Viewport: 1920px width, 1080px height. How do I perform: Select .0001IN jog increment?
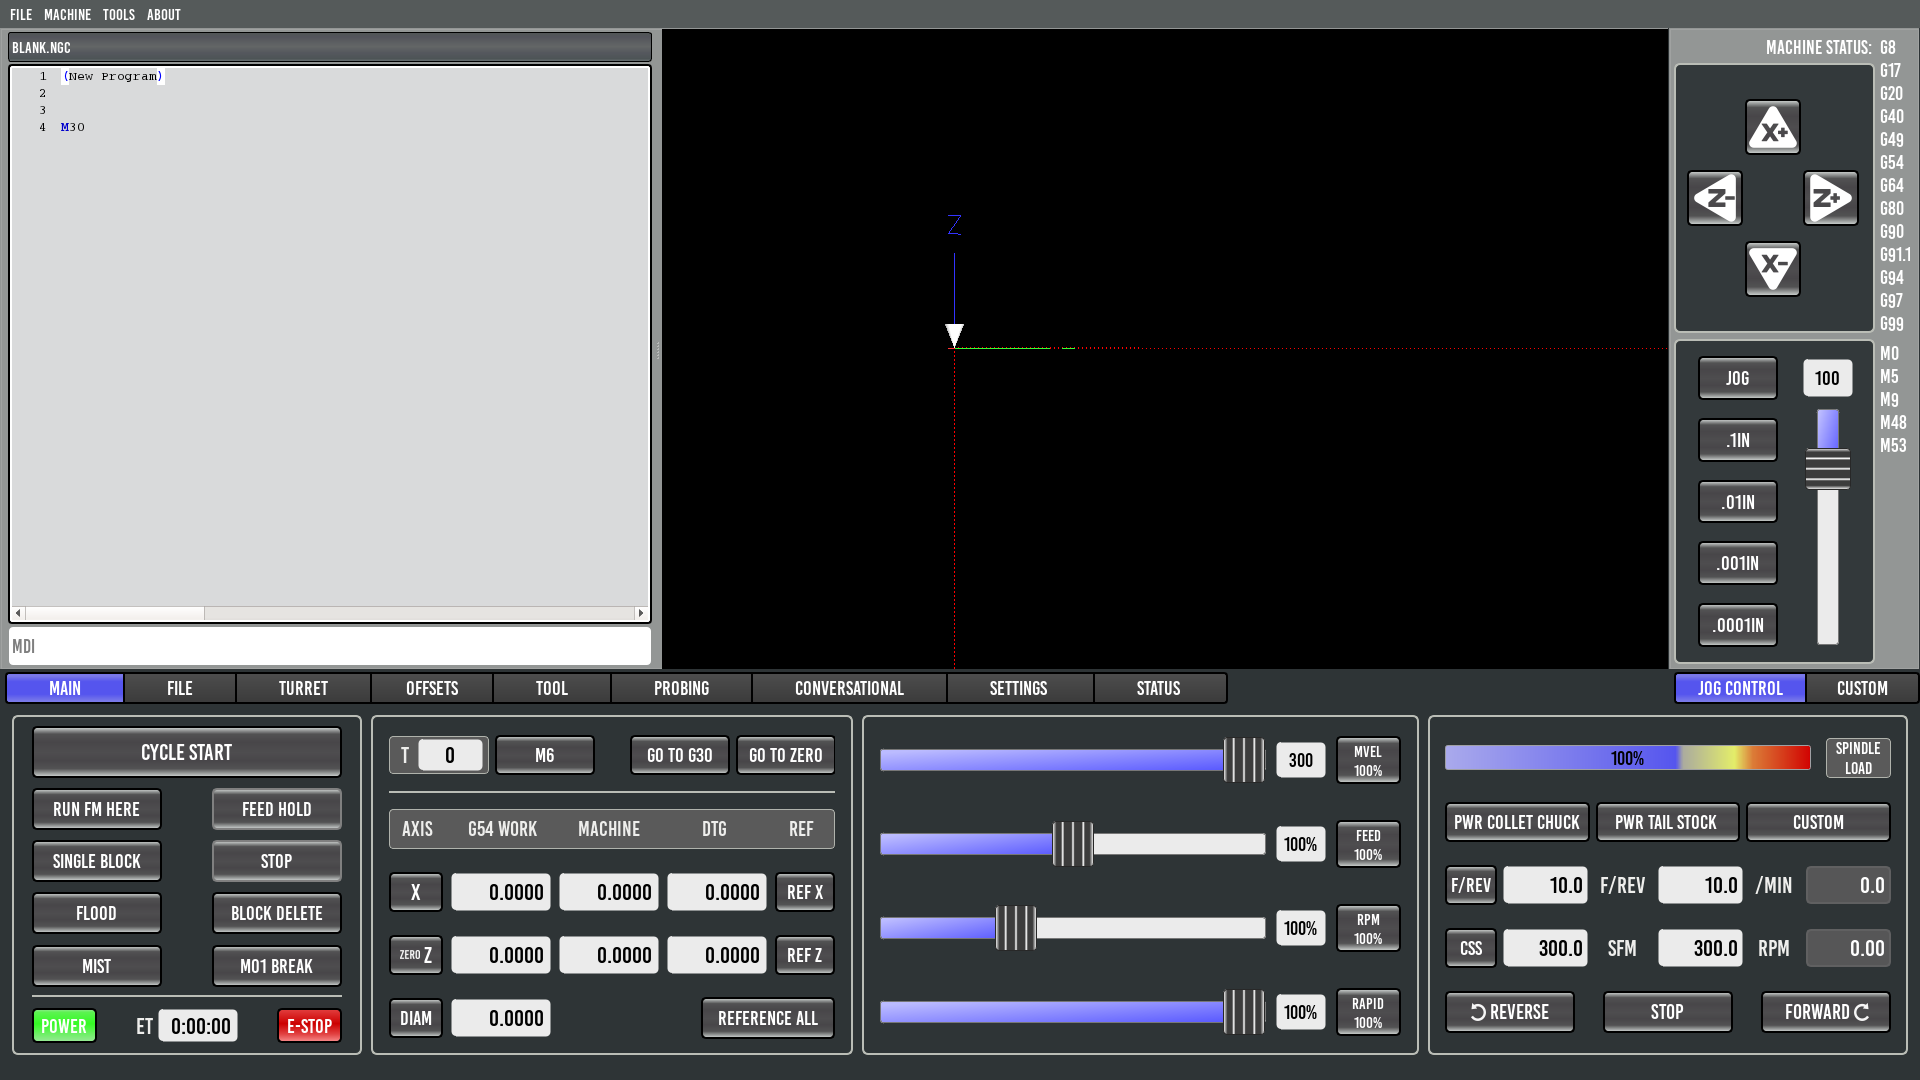pos(1738,625)
